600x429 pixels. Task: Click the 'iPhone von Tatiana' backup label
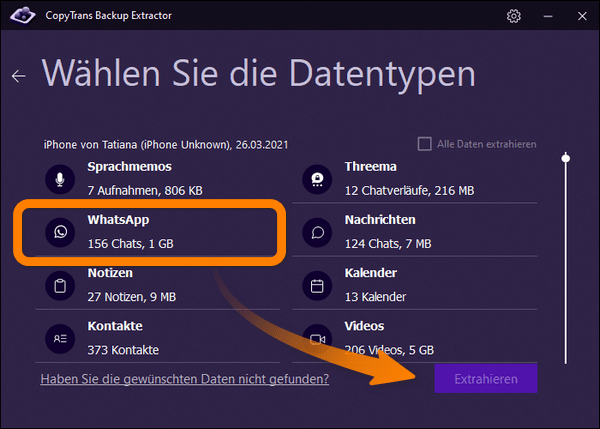coord(166,145)
